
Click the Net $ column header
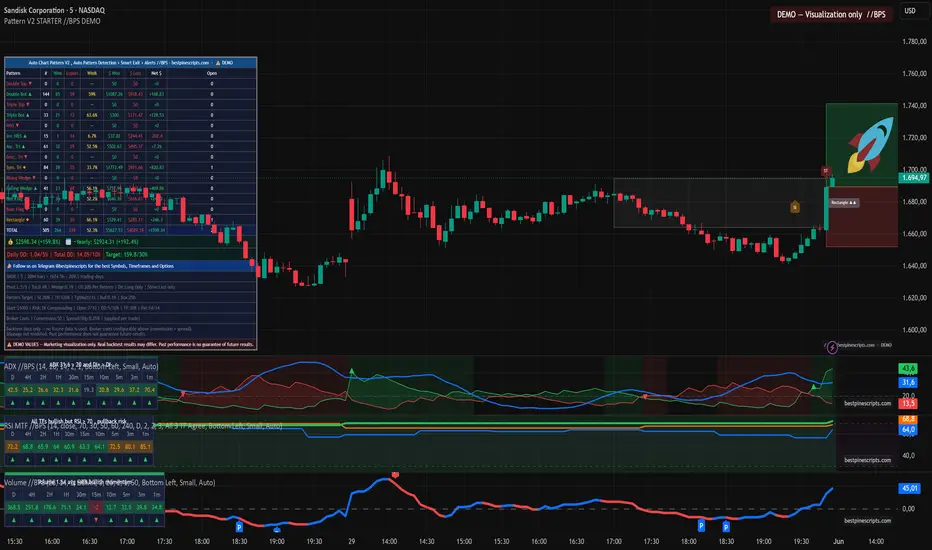156,73
